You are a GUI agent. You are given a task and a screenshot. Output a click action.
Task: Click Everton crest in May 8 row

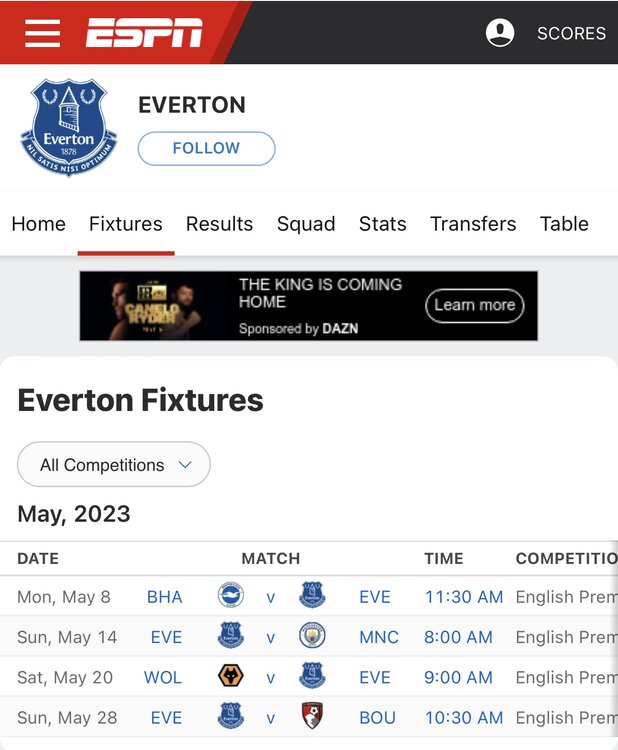point(312,596)
